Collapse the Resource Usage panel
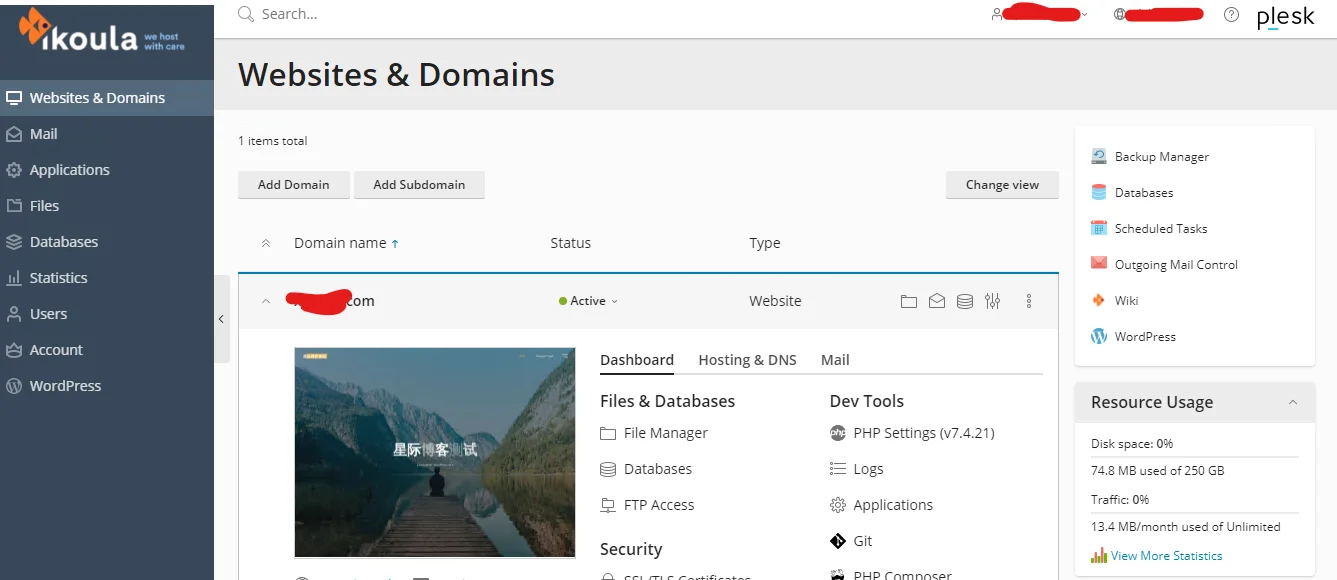The image size is (1337, 580). point(1292,402)
